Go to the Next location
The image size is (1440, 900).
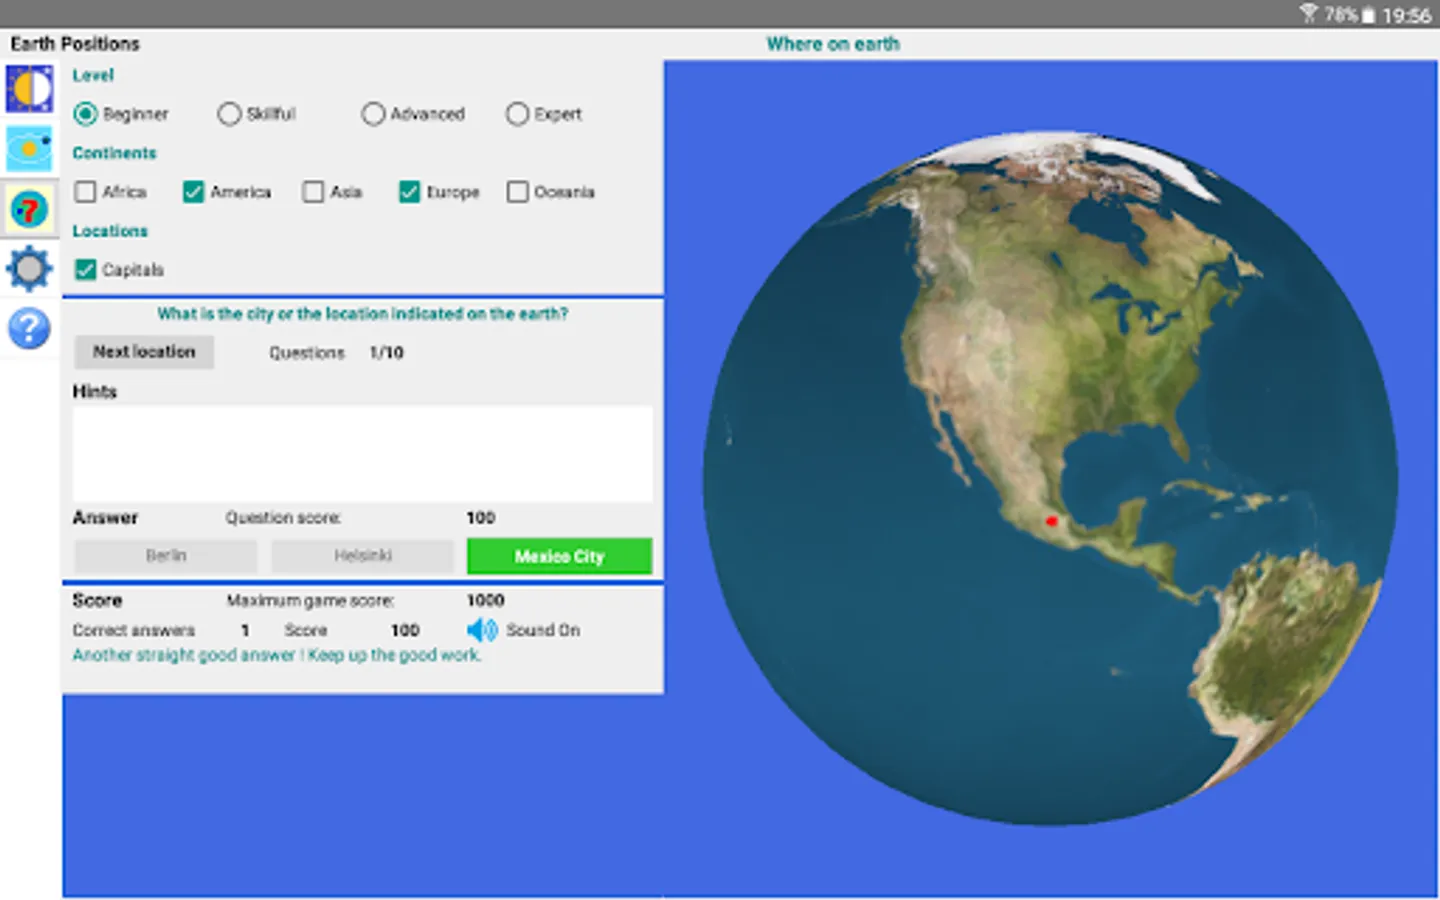(x=144, y=352)
